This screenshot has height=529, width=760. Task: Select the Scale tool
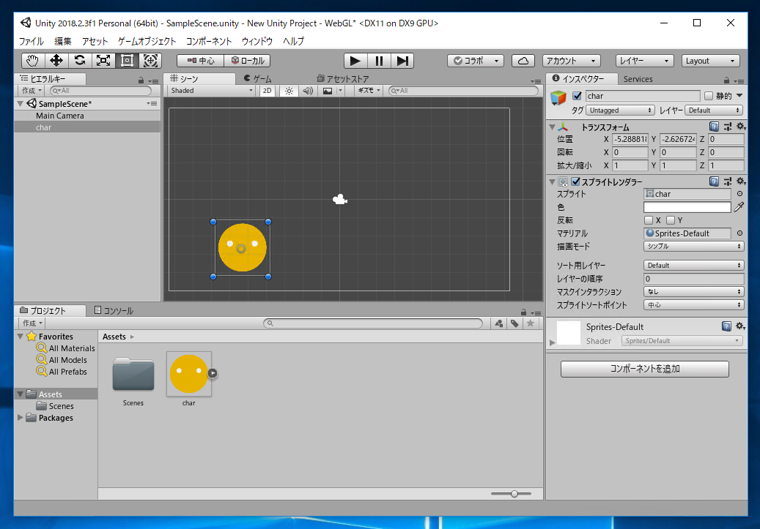(x=103, y=61)
